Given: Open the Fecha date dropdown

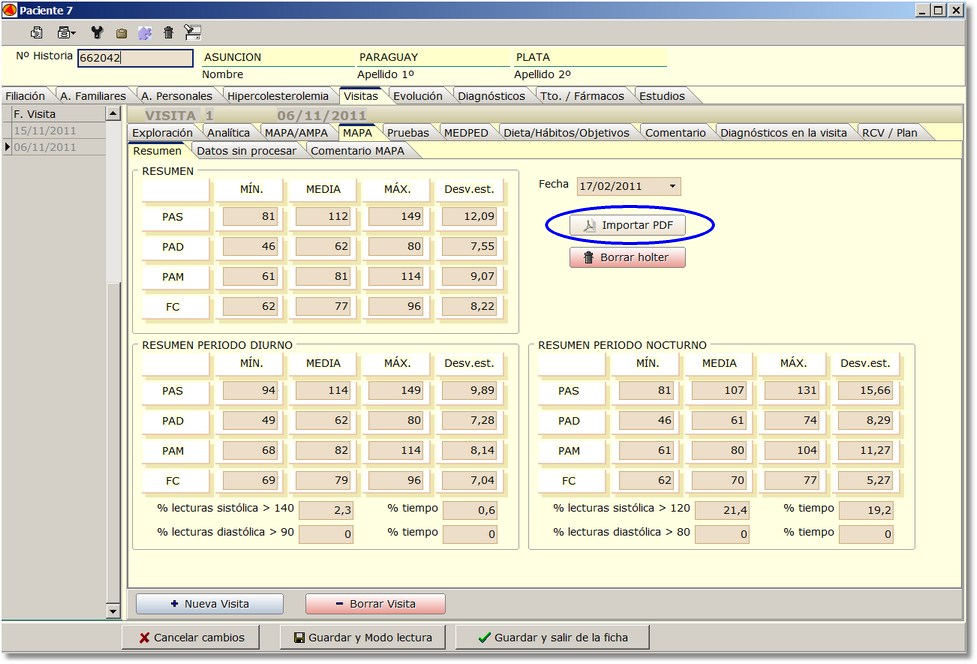Looking at the screenshot, I should click(x=672, y=186).
